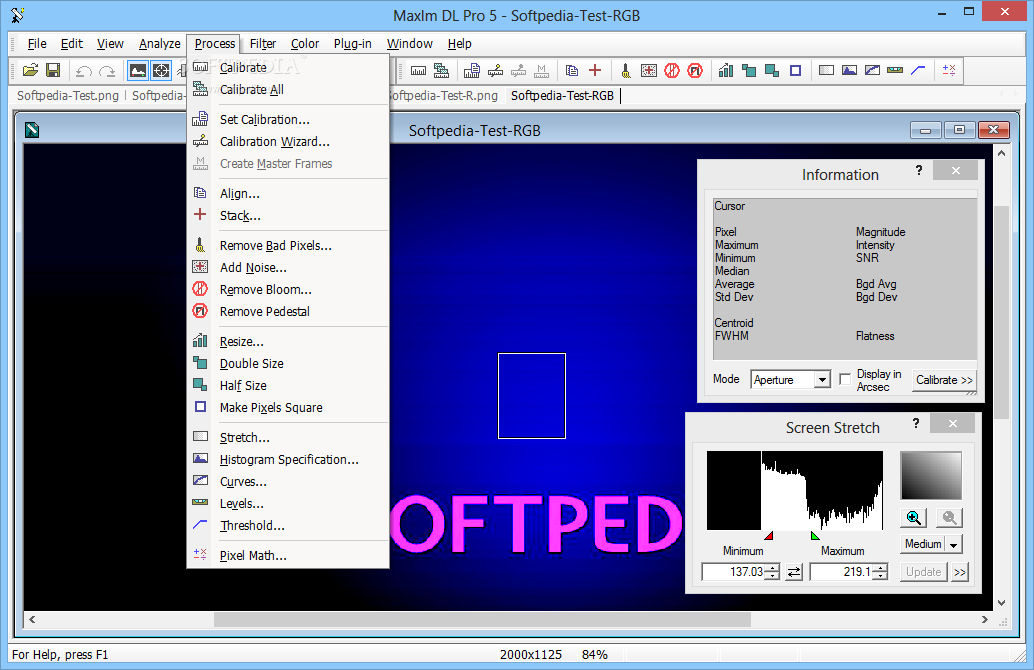Click the Maximum value field showing 219.1
The height and width of the screenshot is (670, 1034).
[841, 572]
